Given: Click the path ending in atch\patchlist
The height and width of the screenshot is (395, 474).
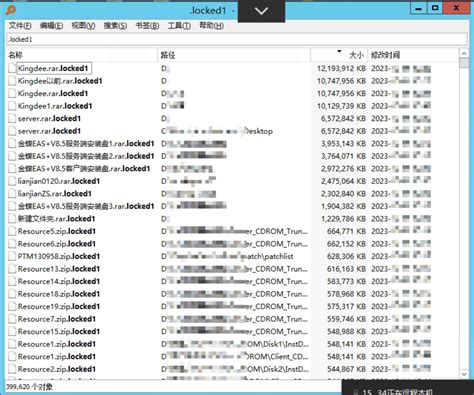Looking at the screenshot, I should point(227,256).
